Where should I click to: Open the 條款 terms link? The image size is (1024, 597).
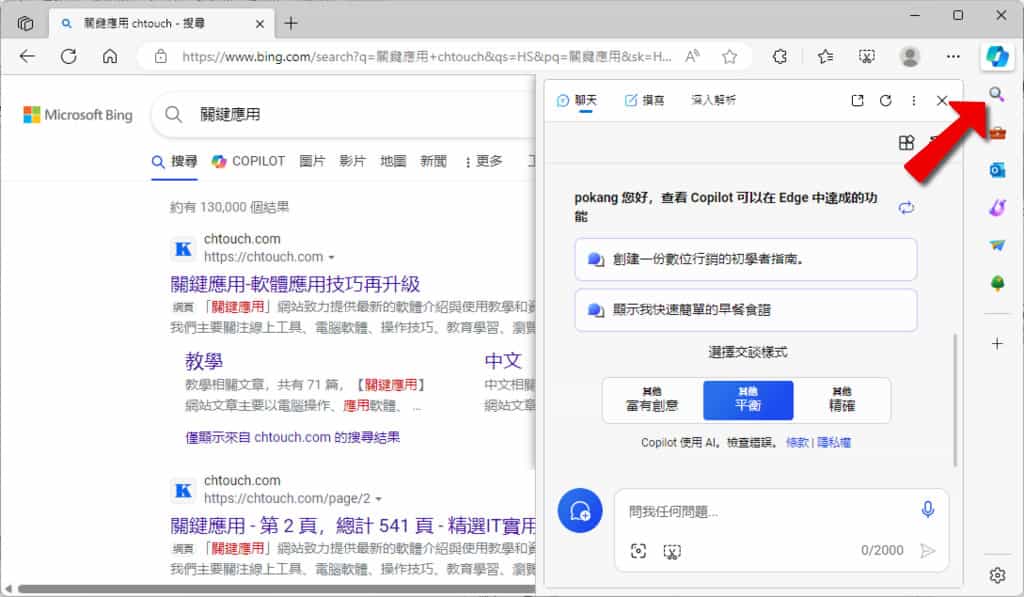pyautogui.click(x=797, y=442)
